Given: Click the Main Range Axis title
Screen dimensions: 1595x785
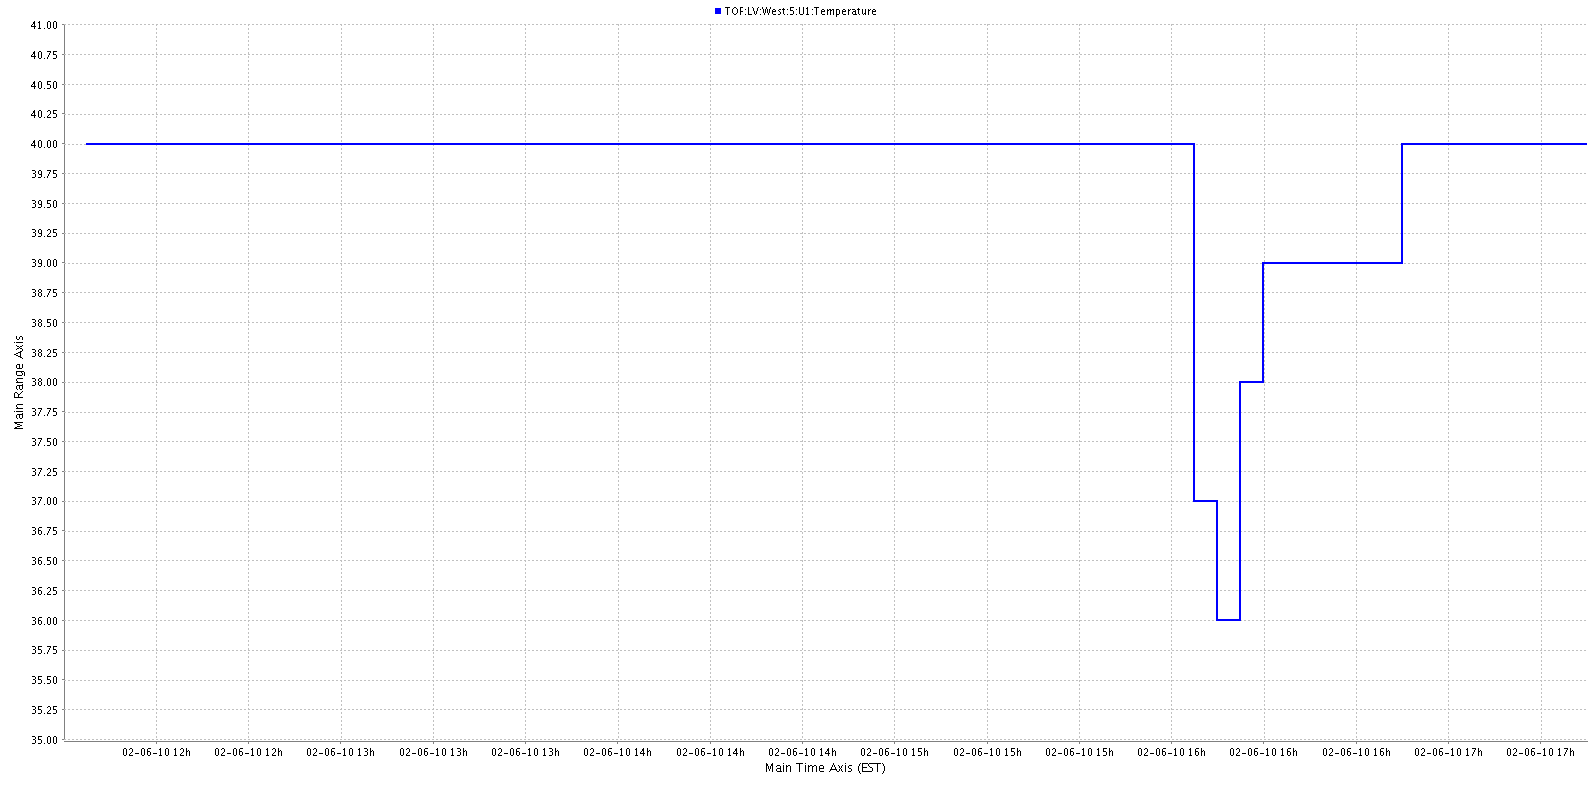Looking at the screenshot, I should point(19,382).
